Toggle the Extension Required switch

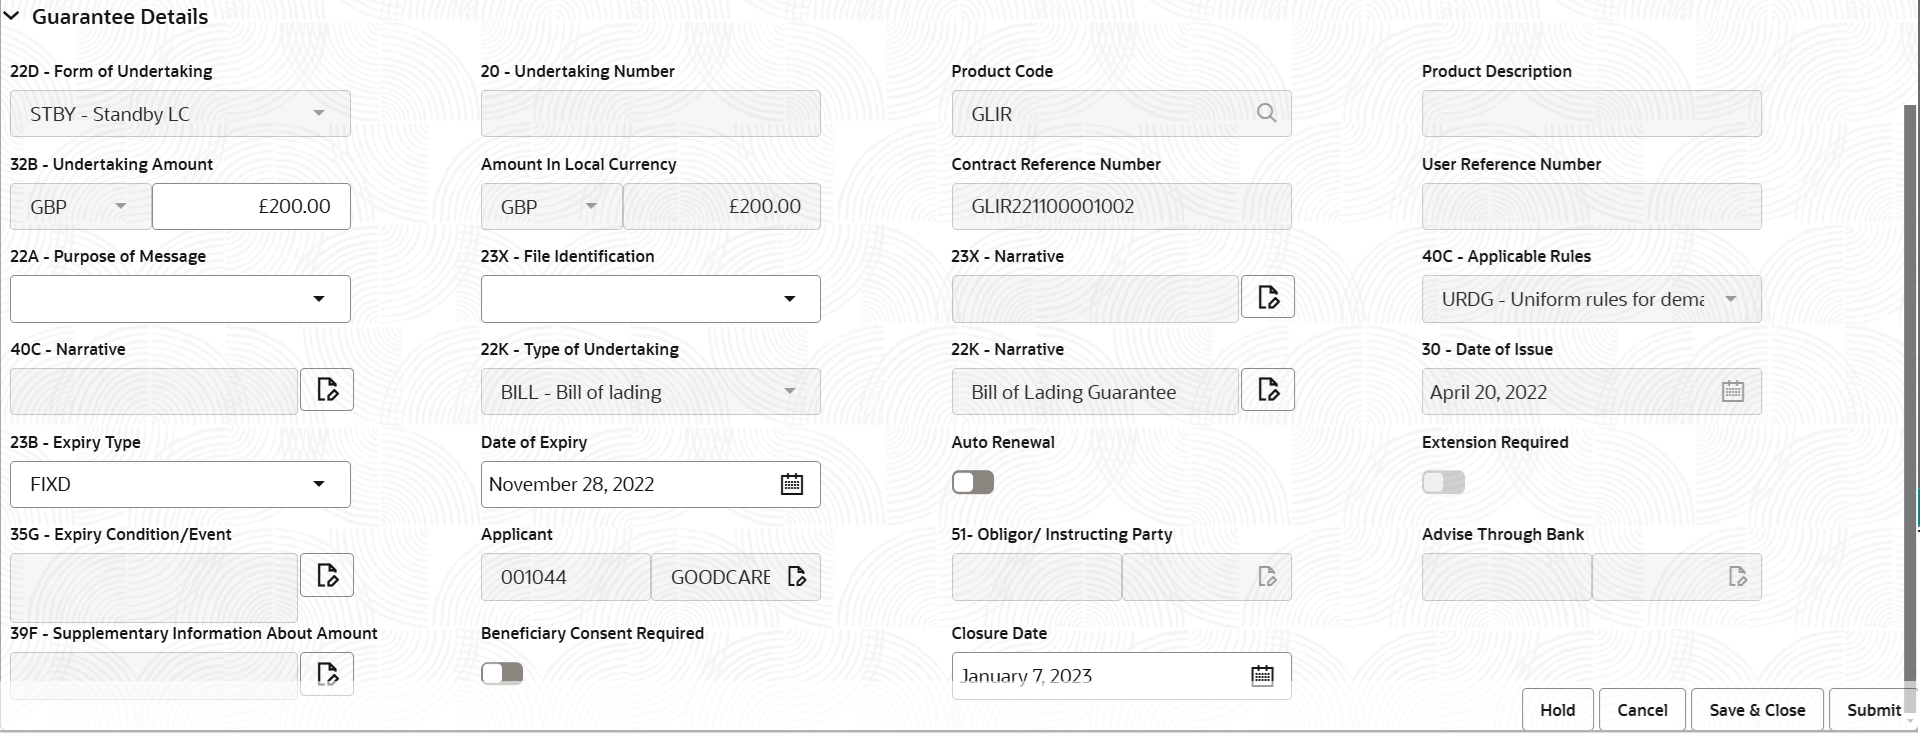click(x=1444, y=483)
